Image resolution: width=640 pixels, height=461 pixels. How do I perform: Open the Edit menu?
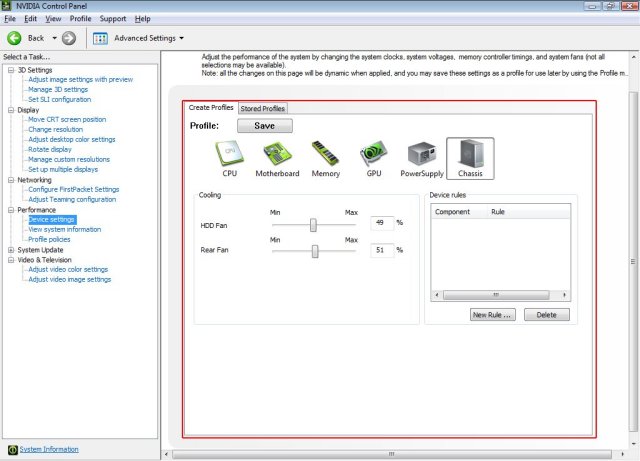point(30,19)
